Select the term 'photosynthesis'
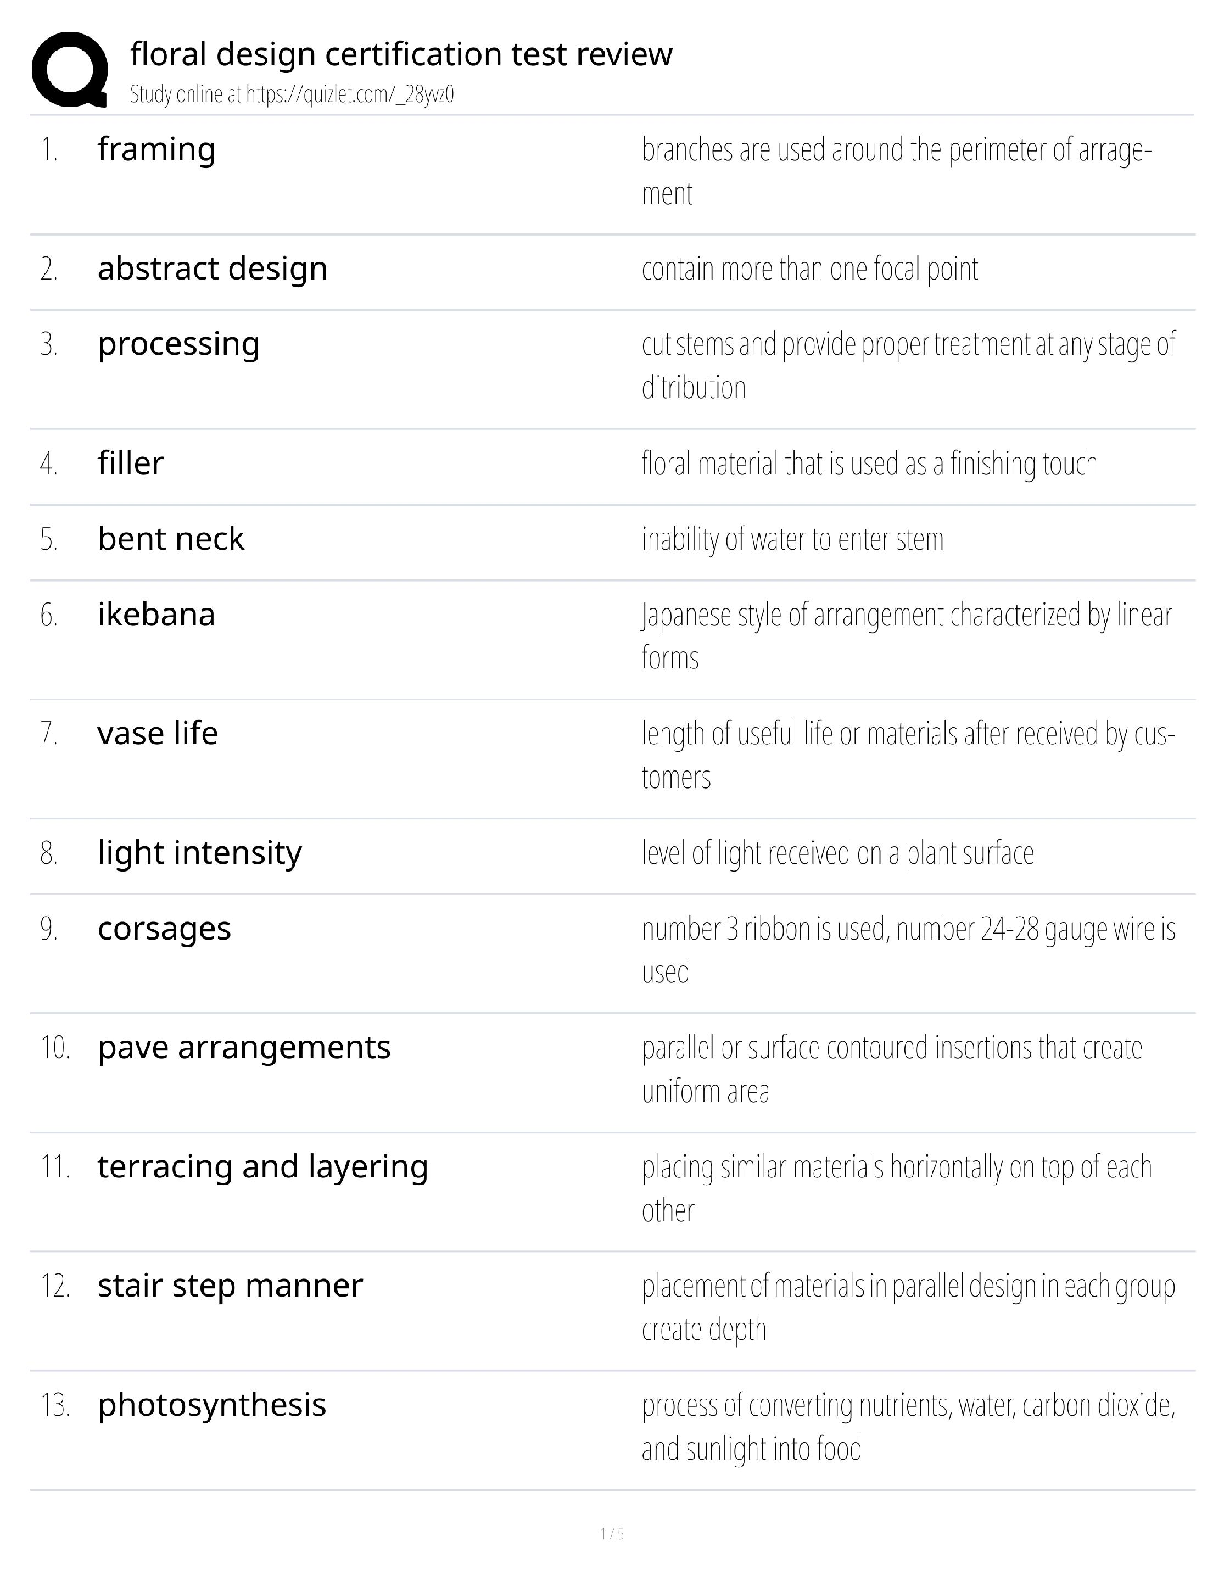The width and height of the screenshot is (1224, 1584). pyautogui.click(x=212, y=1404)
